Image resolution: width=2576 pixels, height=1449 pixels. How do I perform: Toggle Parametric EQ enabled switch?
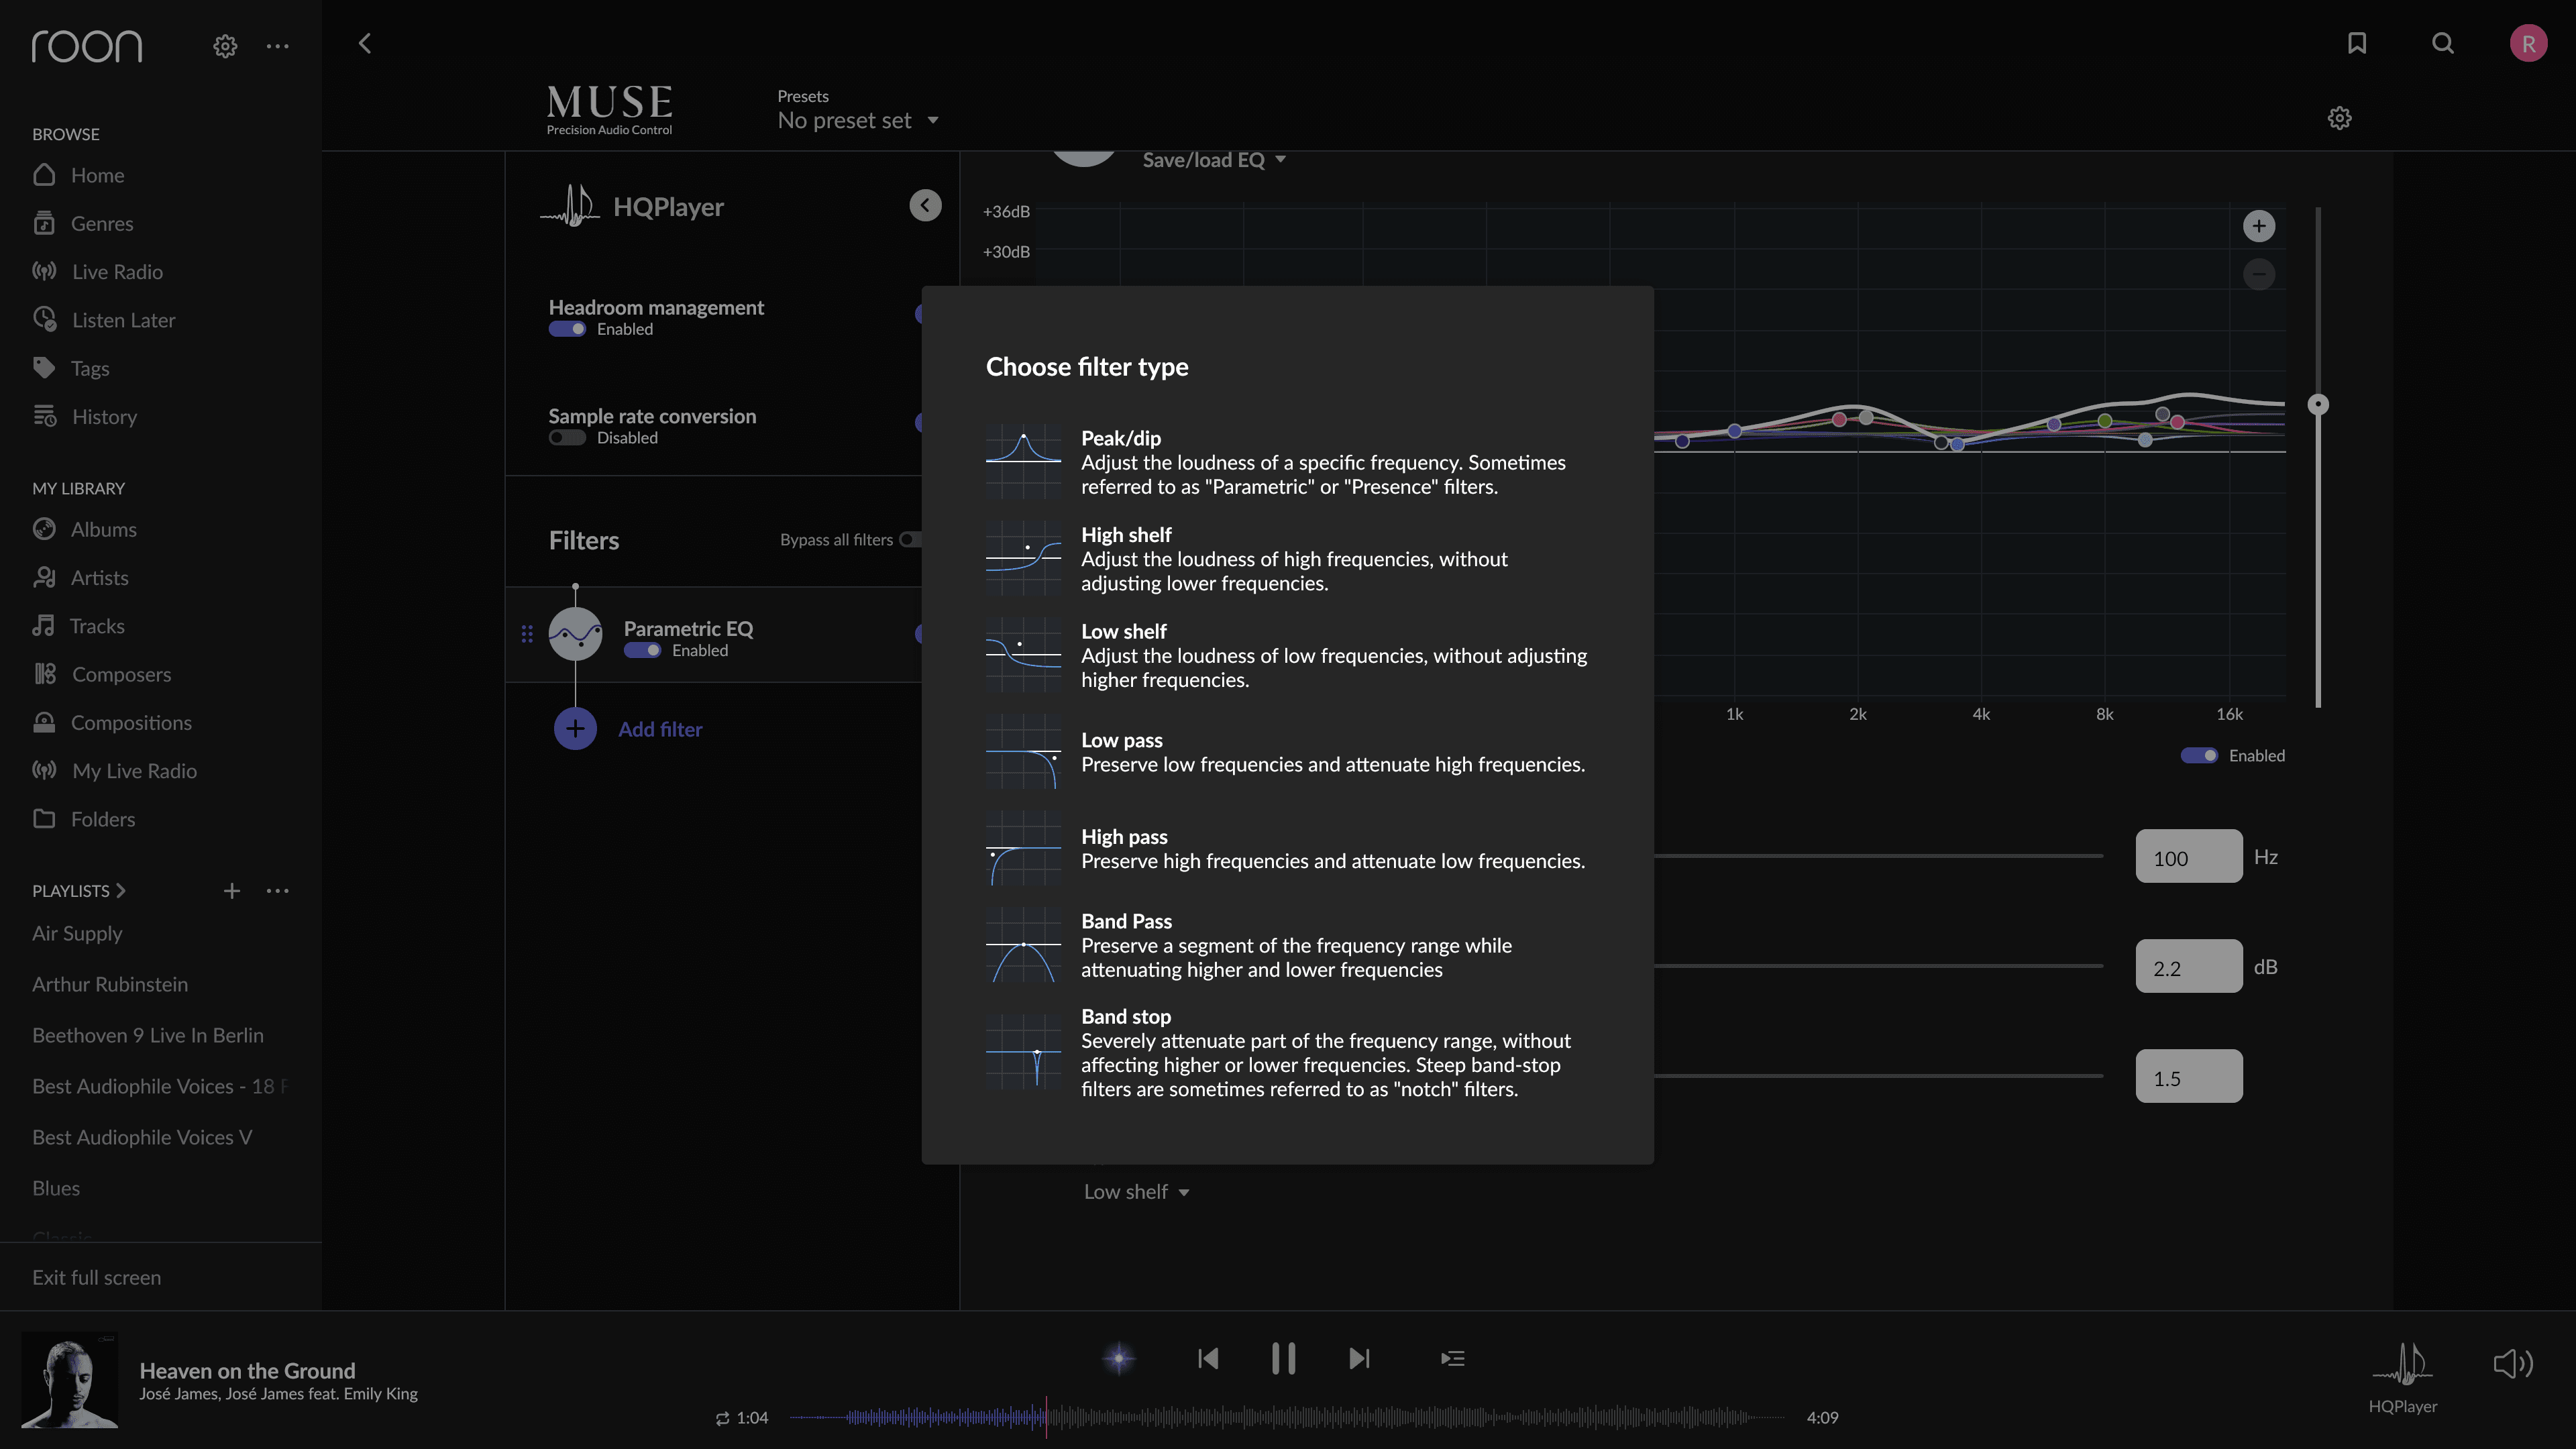tap(643, 651)
